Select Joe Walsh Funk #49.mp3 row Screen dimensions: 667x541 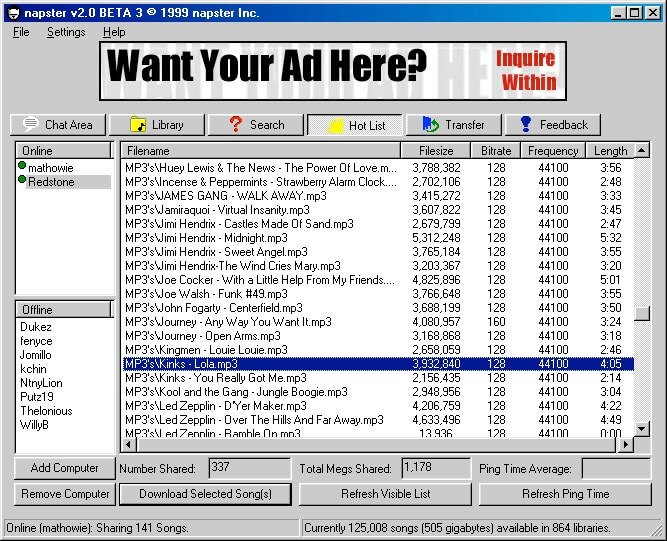378,294
